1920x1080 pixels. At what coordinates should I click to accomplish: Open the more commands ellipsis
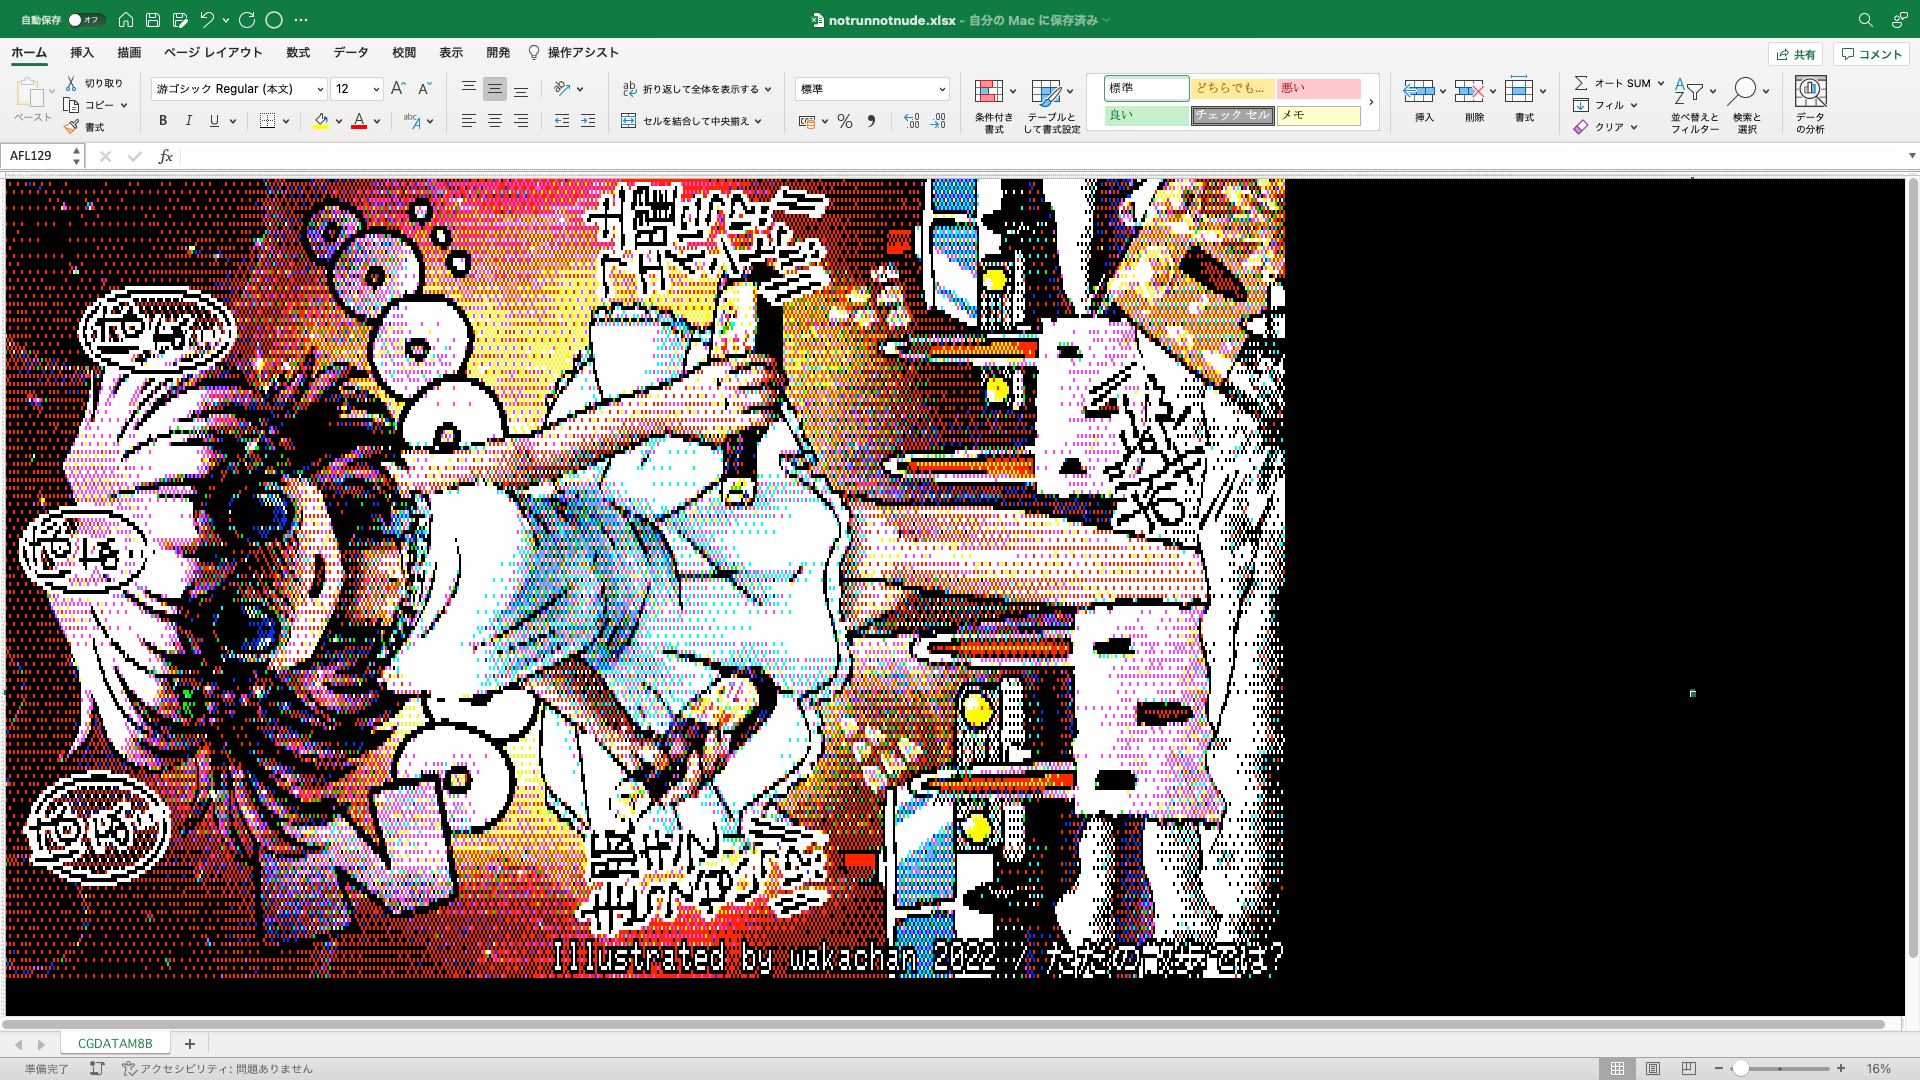click(301, 20)
